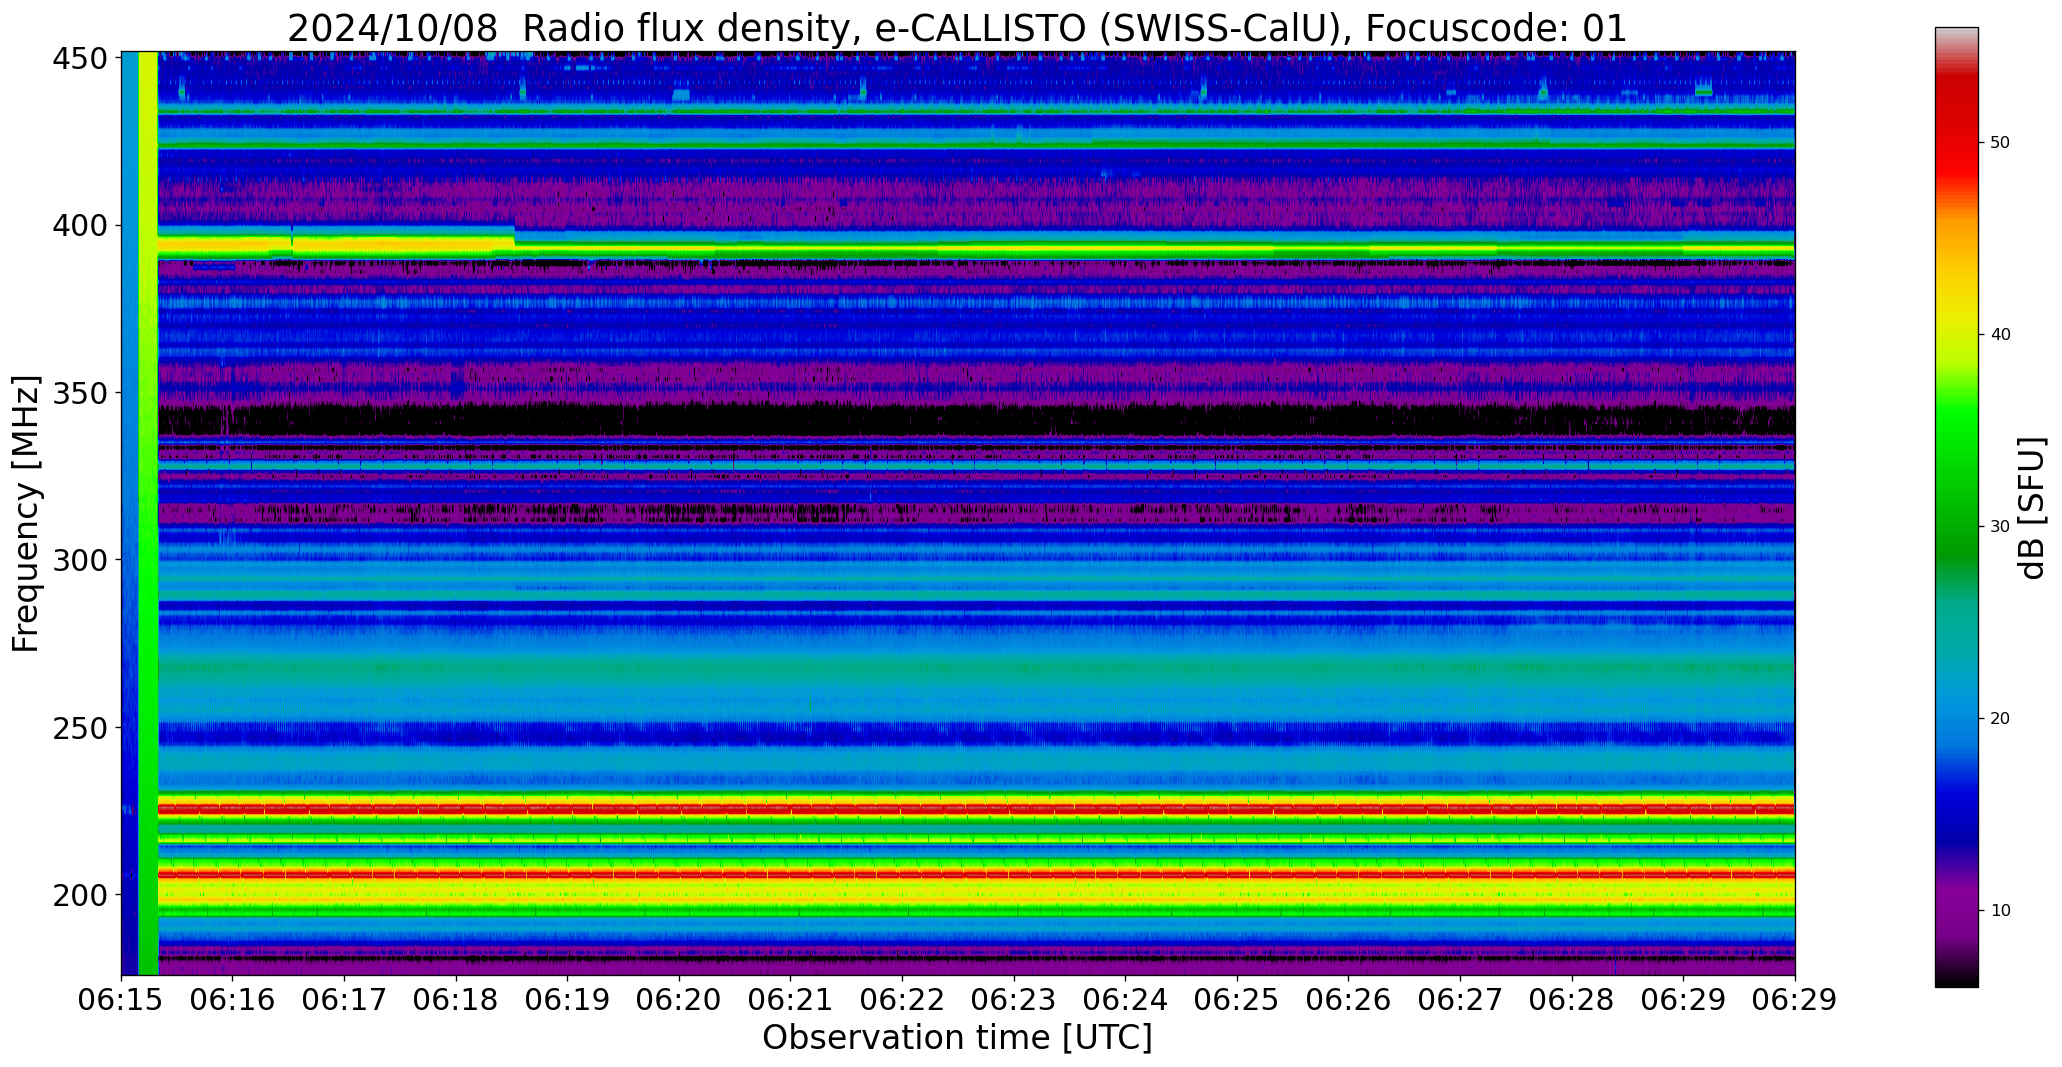Click the 350 frequency tick label
2062x1067 pixels.
pos(80,393)
